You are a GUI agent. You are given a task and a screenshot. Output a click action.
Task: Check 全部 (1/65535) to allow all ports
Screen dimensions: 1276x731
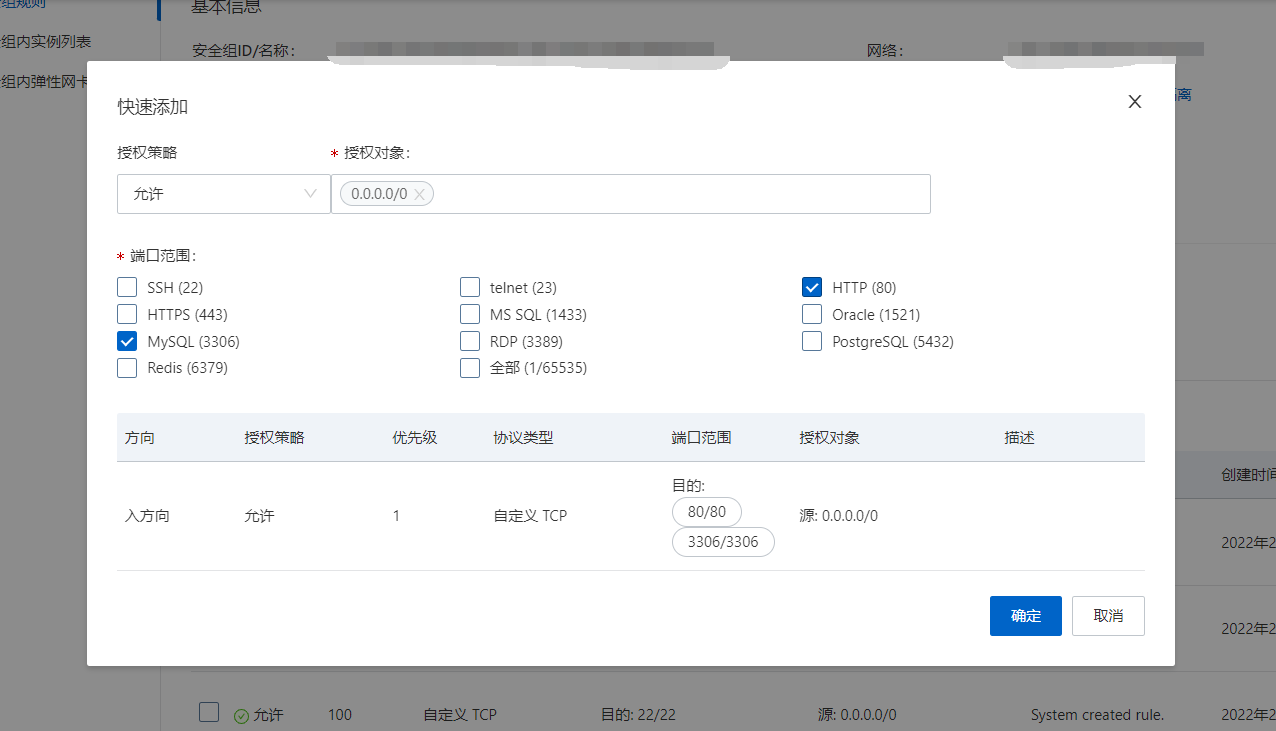pyautogui.click(x=470, y=367)
